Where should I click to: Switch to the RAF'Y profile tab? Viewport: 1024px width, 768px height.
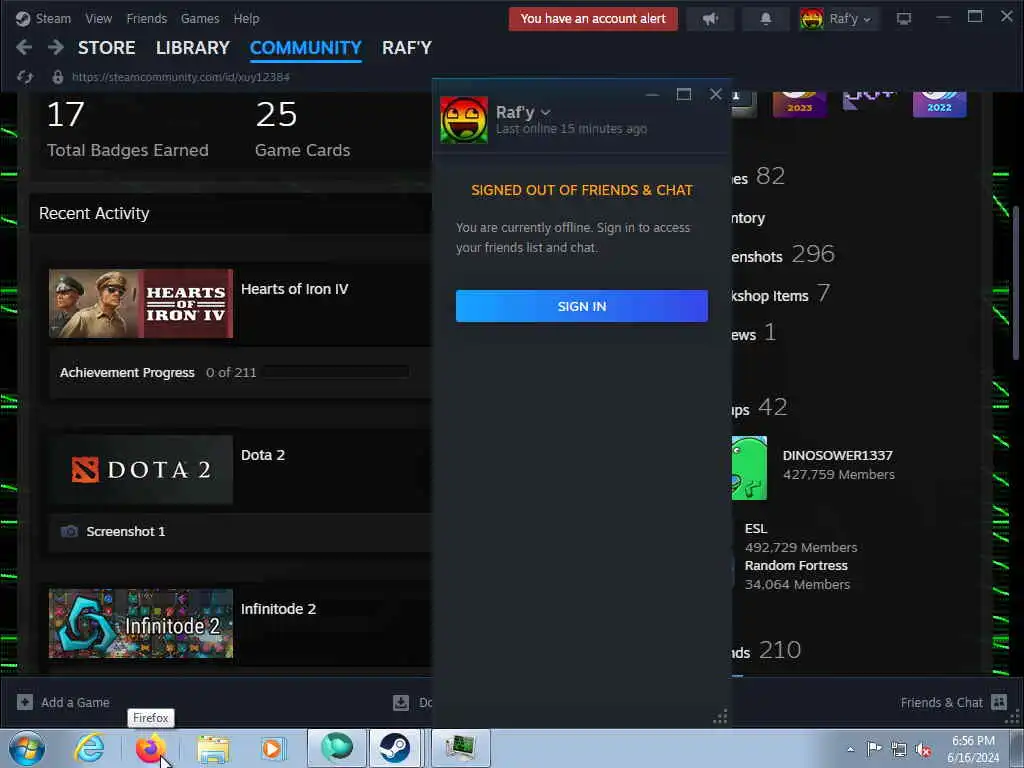click(x=407, y=48)
